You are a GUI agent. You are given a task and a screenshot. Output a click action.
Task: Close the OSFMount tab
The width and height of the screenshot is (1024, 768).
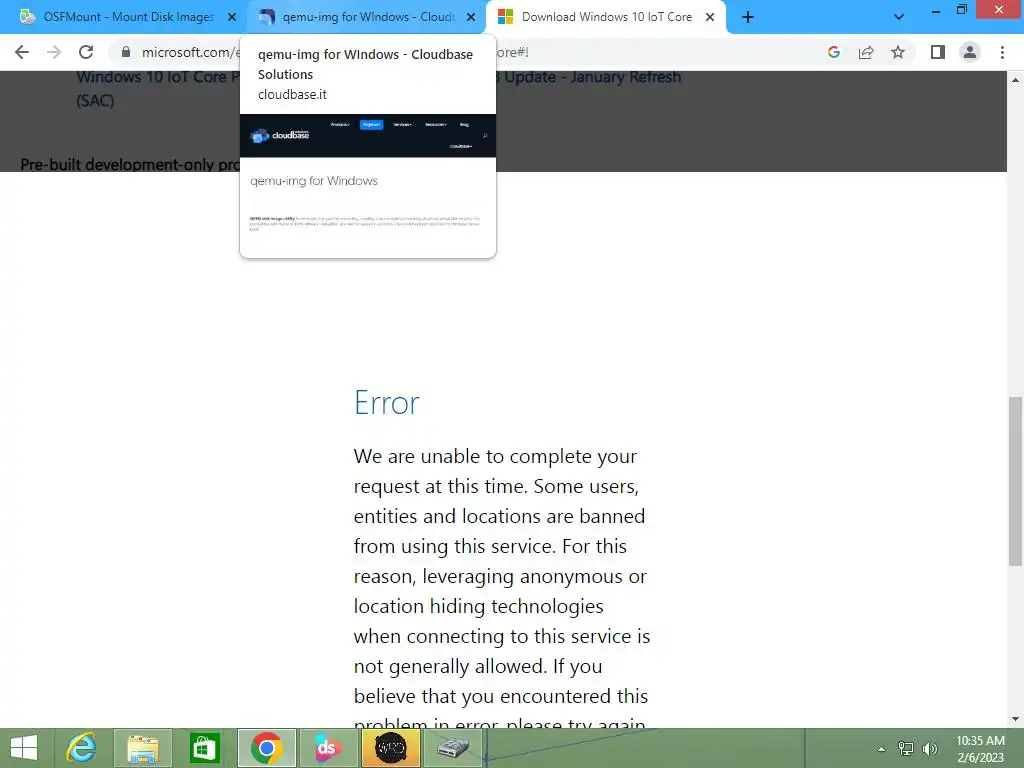232,18
